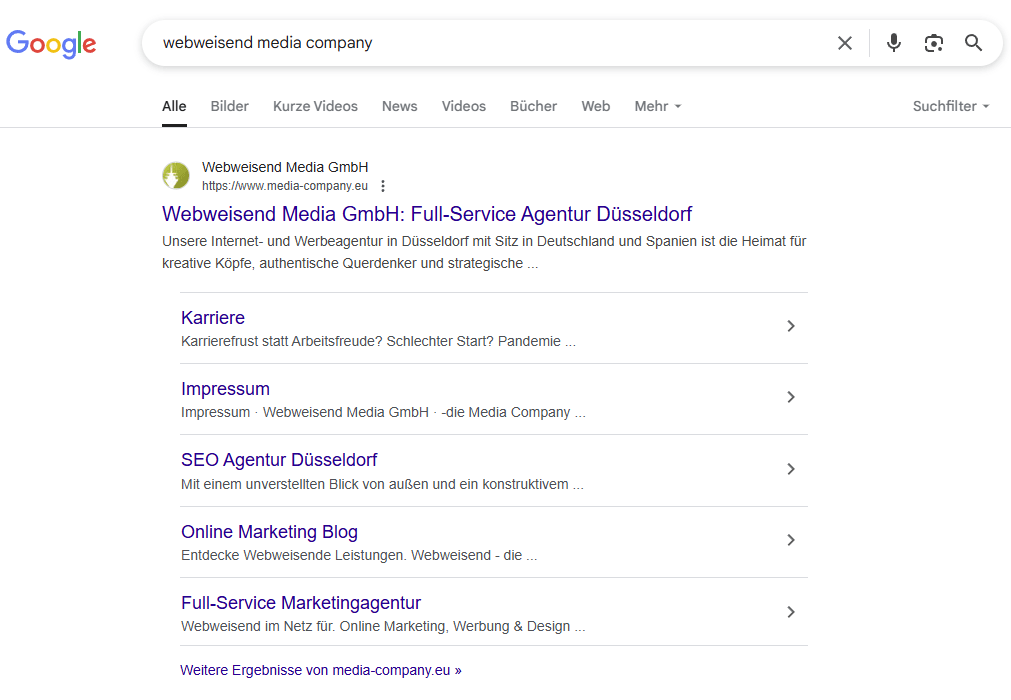Click the chevron in the Online Marketing Blog row
Image resolution: width=1011 pixels, height=700 pixels.
791,540
